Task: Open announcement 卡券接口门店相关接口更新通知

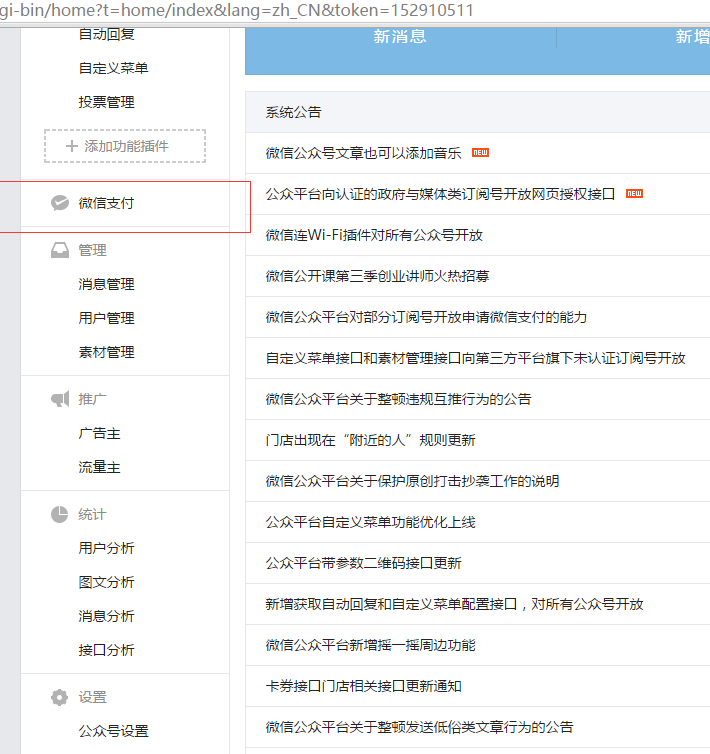Action: pos(363,686)
